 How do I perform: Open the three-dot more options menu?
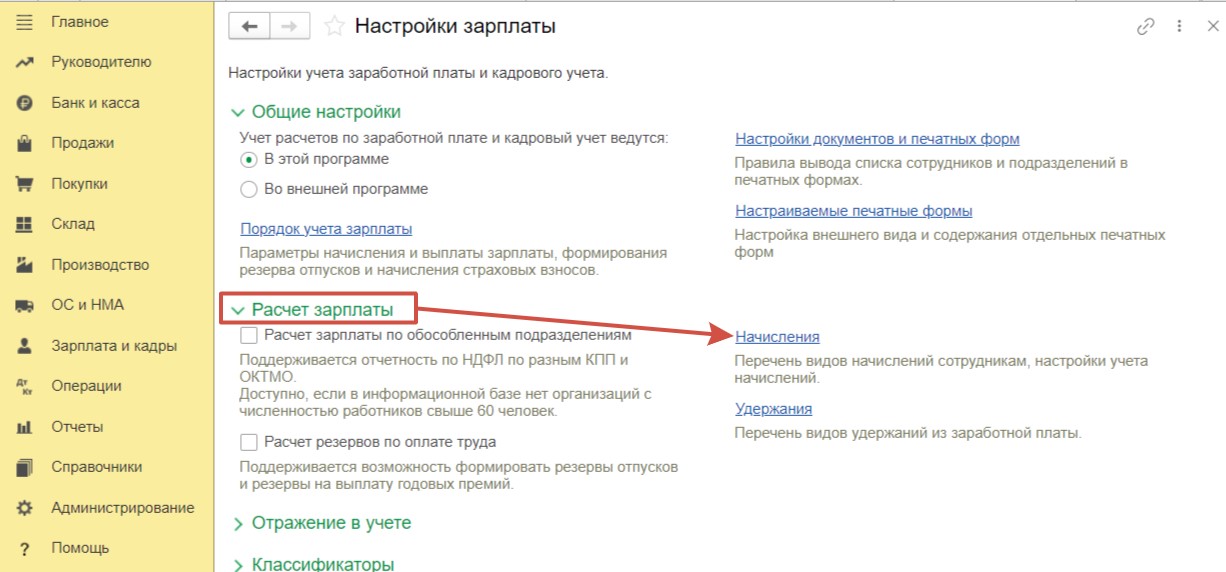(x=1179, y=27)
